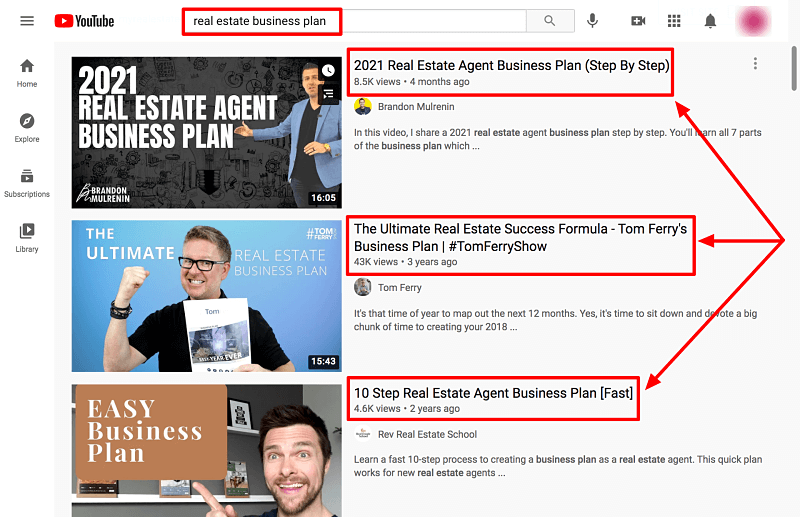This screenshot has width=800, height=517.
Task: Click the description beginning 'It's that time of year'
Action: point(555,320)
